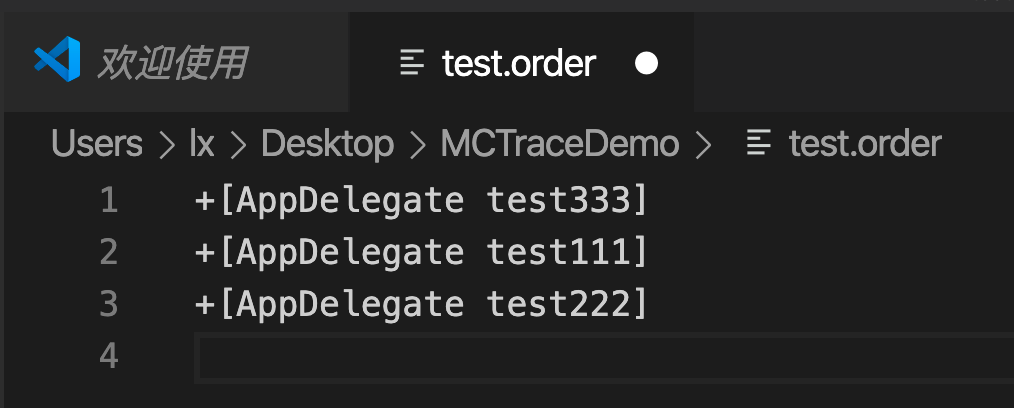The width and height of the screenshot is (1014, 408).
Task: Click test.order file name in breadcrumb
Action: 865,144
